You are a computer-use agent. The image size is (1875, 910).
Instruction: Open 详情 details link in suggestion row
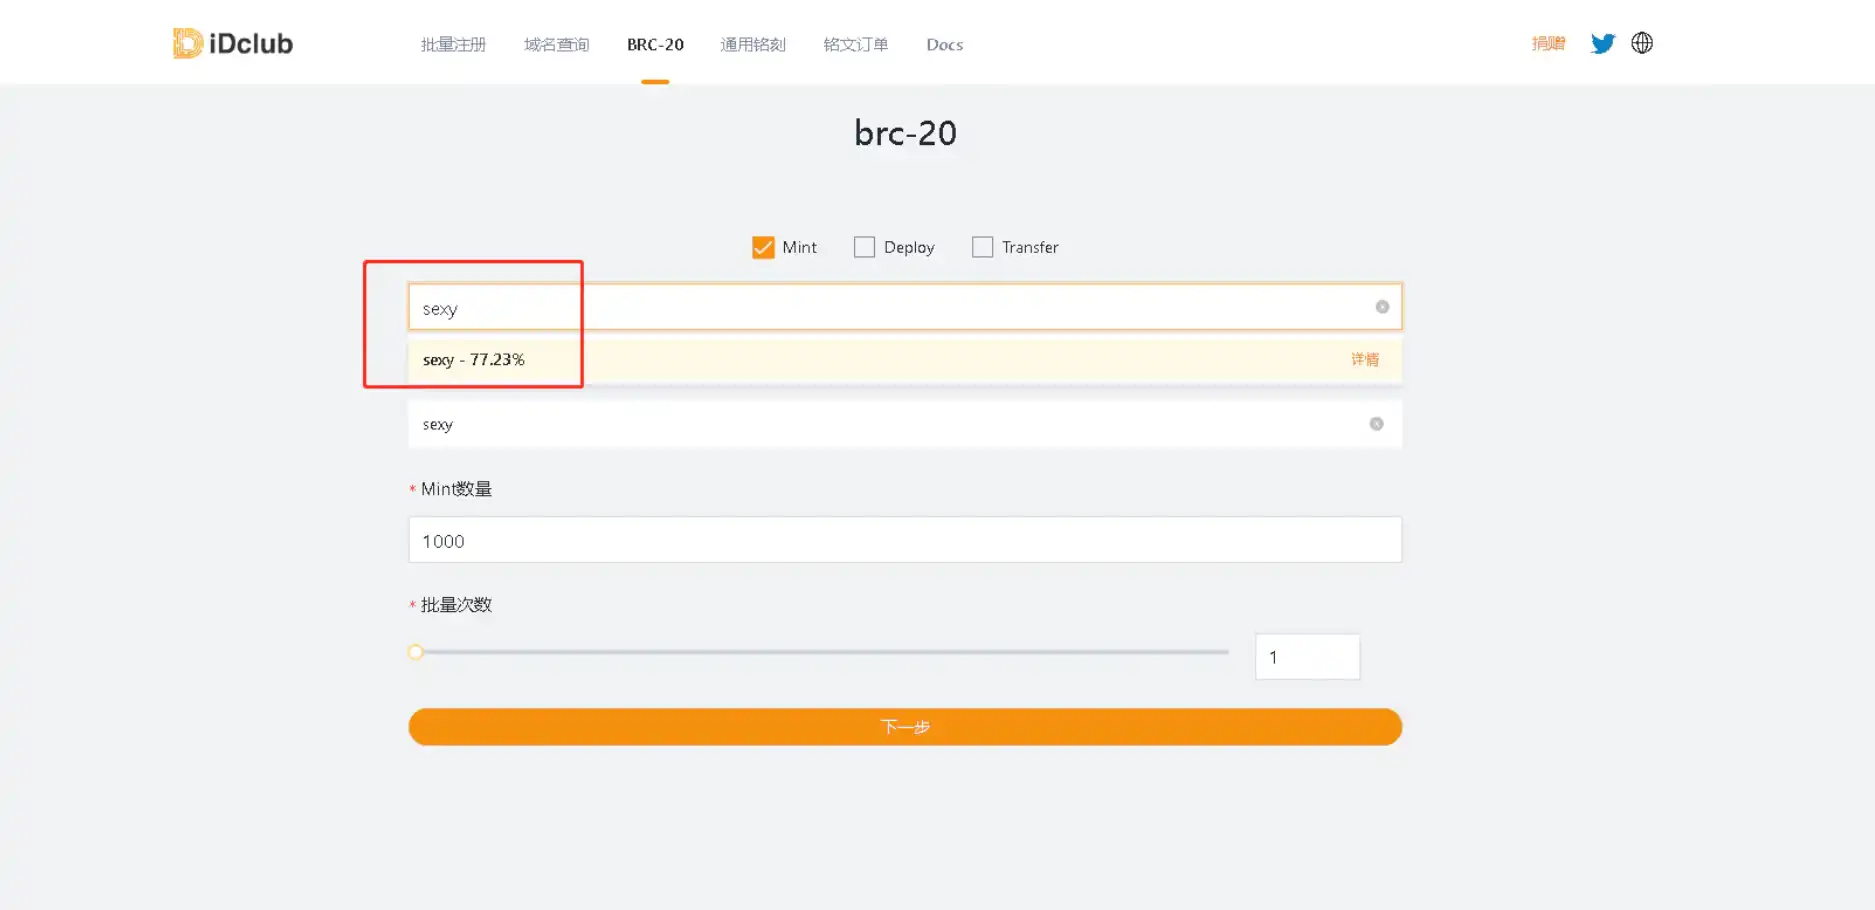[x=1364, y=360]
